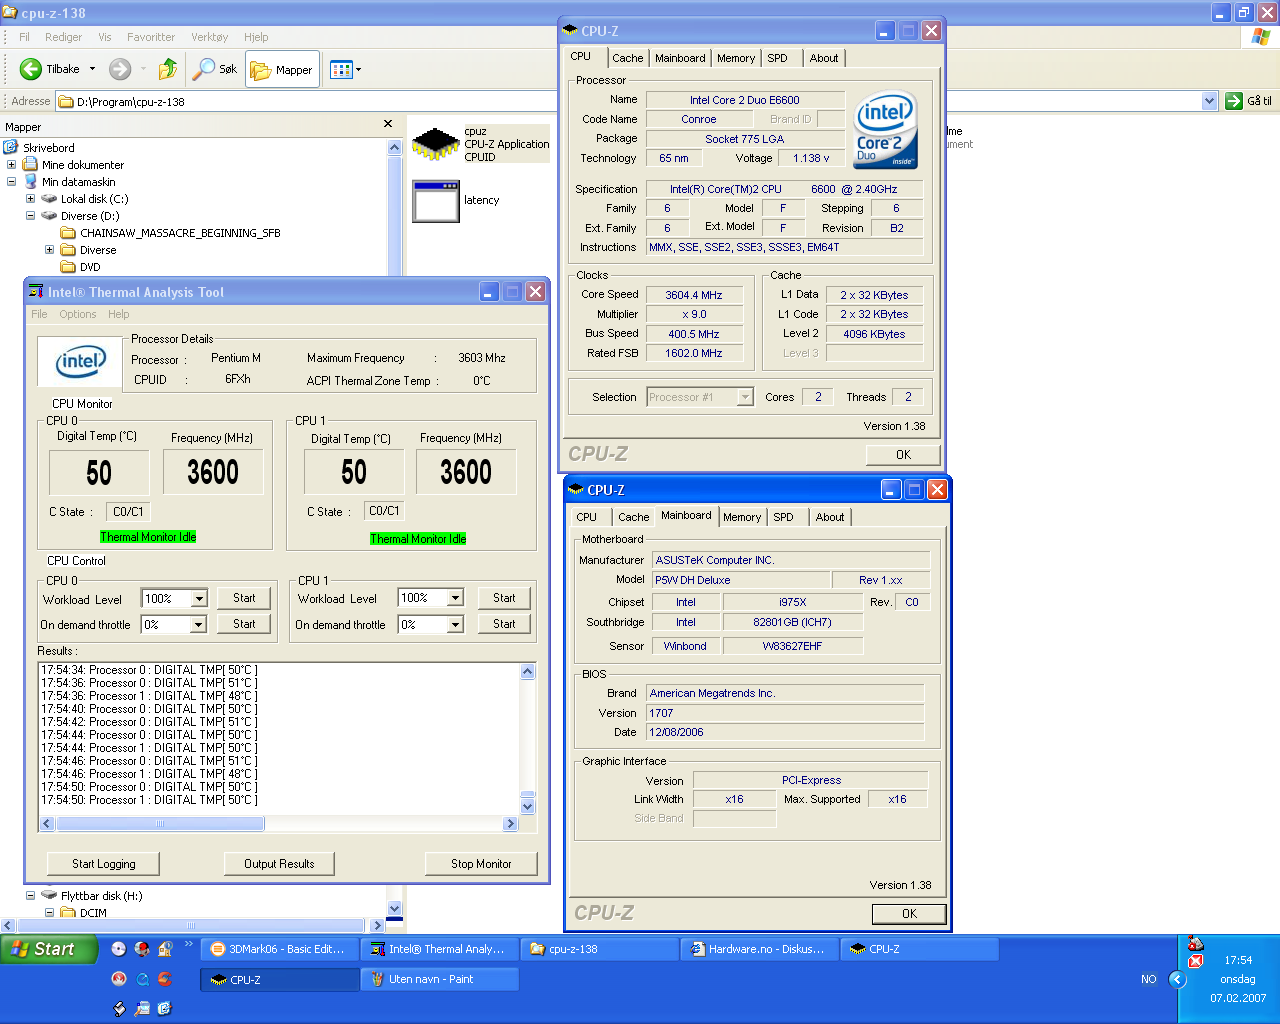This screenshot has height=1024, width=1280.
Task: Click the Windows Start button
Action: pos(50,949)
